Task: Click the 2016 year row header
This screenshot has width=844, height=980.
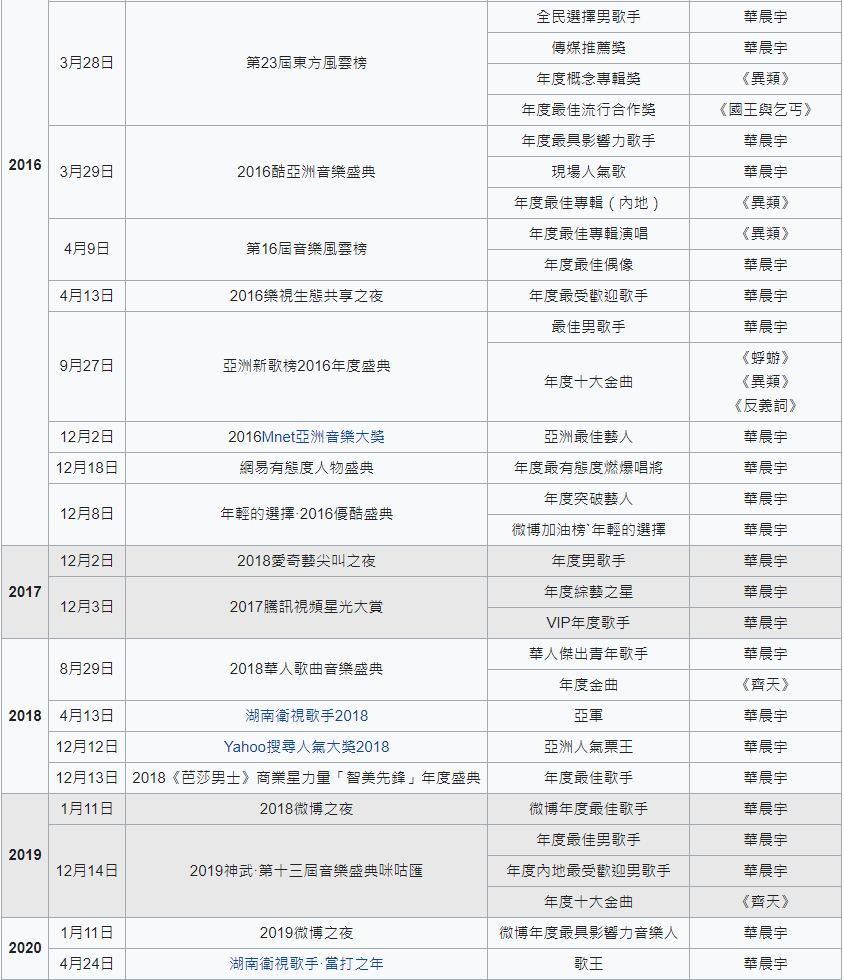Action: click(25, 165)
